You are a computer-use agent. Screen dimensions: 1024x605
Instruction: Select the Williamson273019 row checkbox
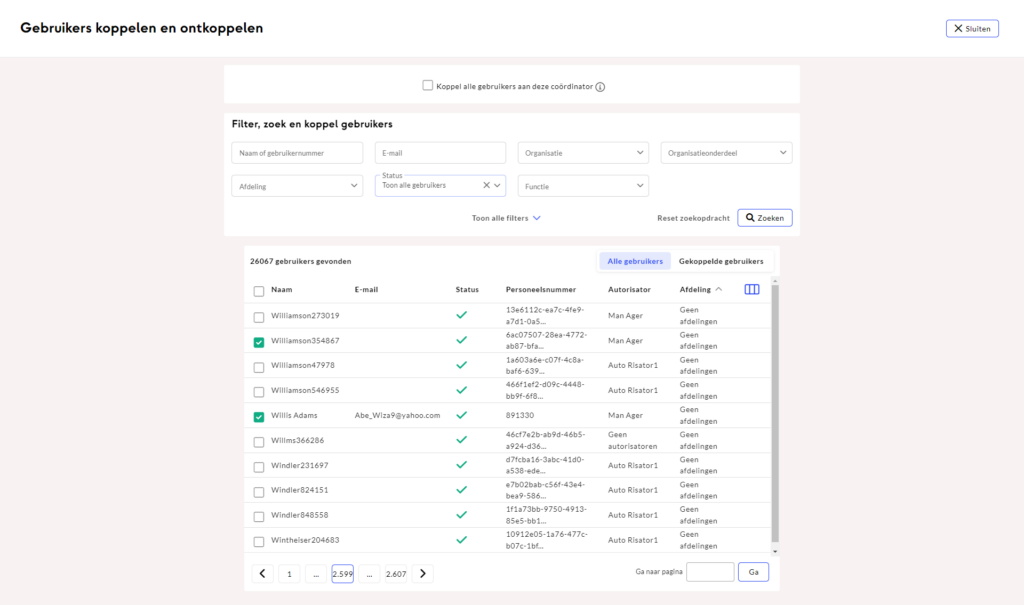tap(259, 317)
